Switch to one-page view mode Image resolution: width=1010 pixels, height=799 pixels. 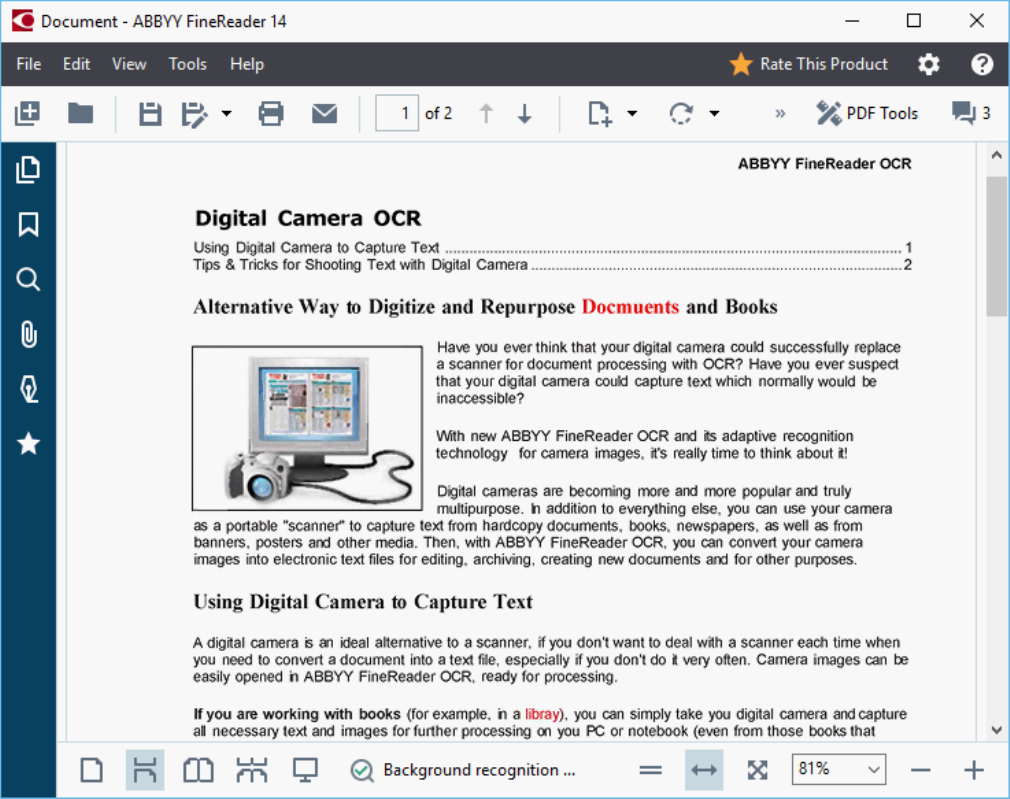(x=91, y=770)
